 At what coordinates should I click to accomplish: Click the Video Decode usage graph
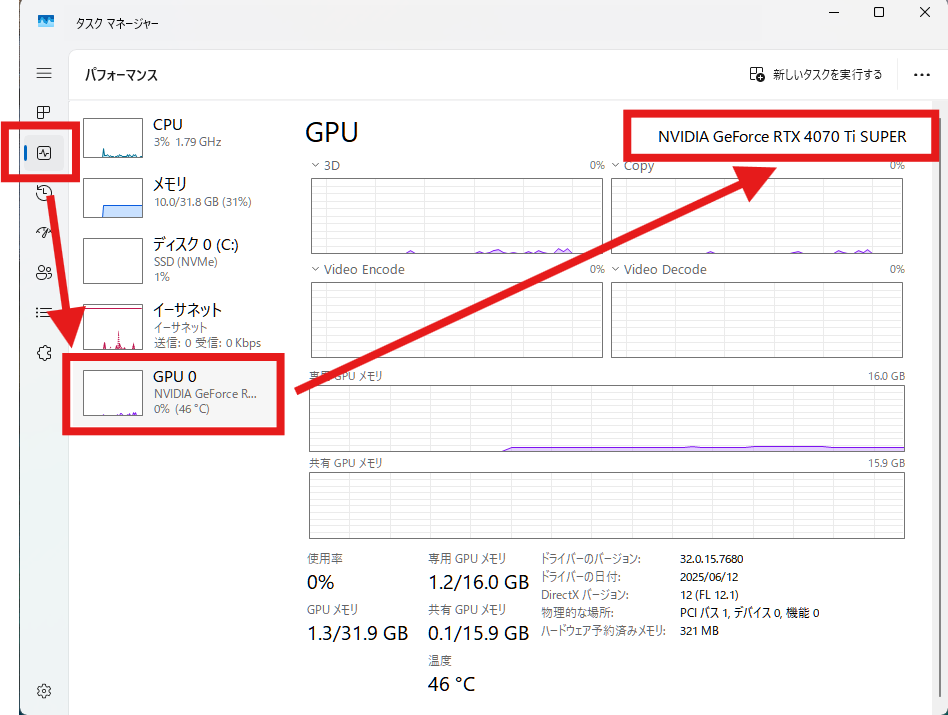[757, 320]
